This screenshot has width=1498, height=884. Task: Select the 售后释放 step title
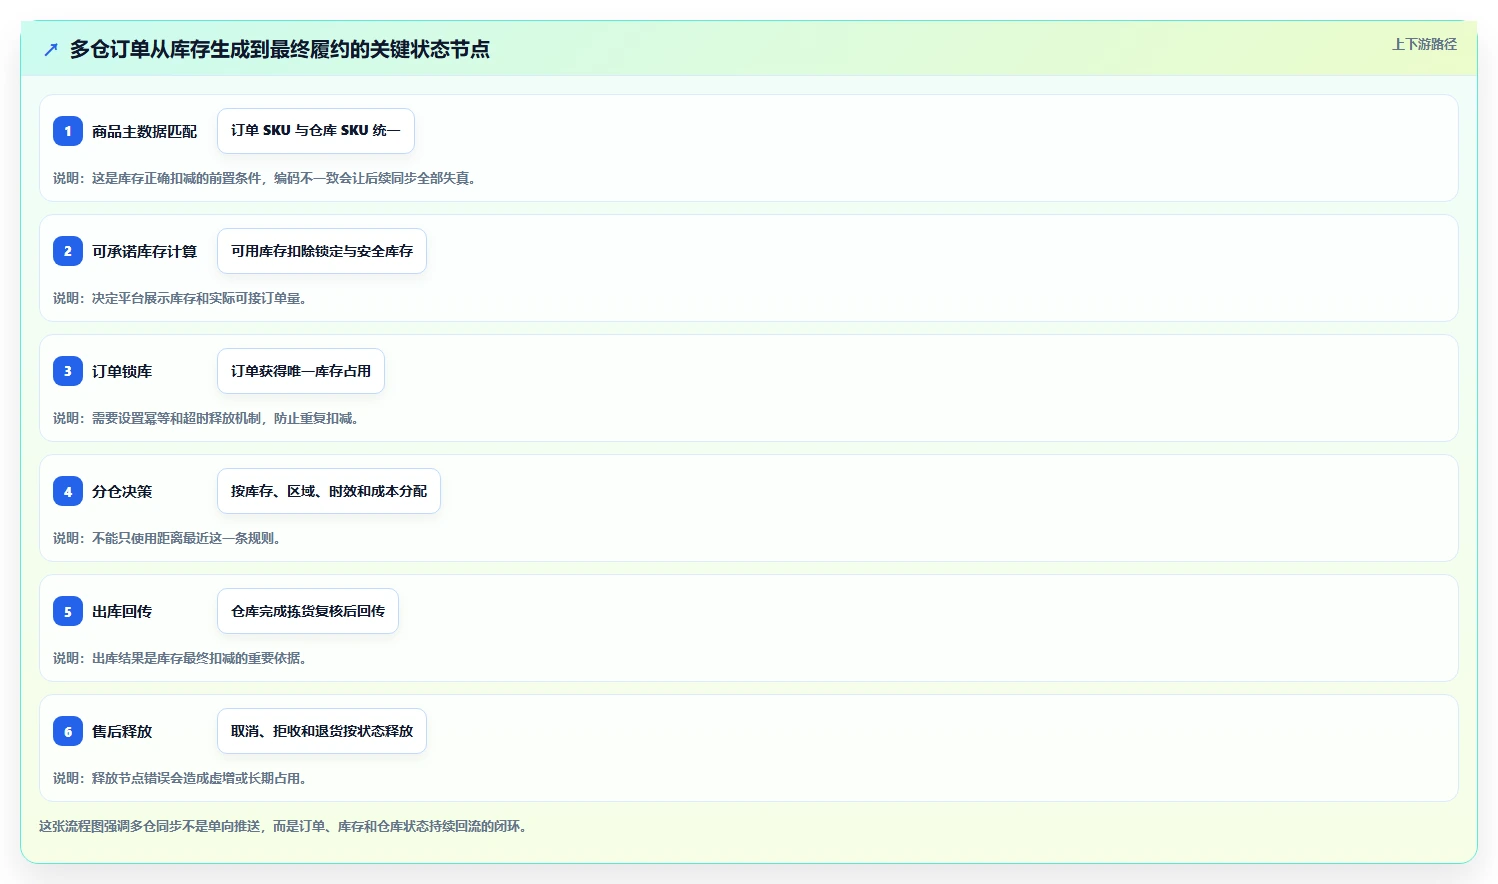click(122, 731)
